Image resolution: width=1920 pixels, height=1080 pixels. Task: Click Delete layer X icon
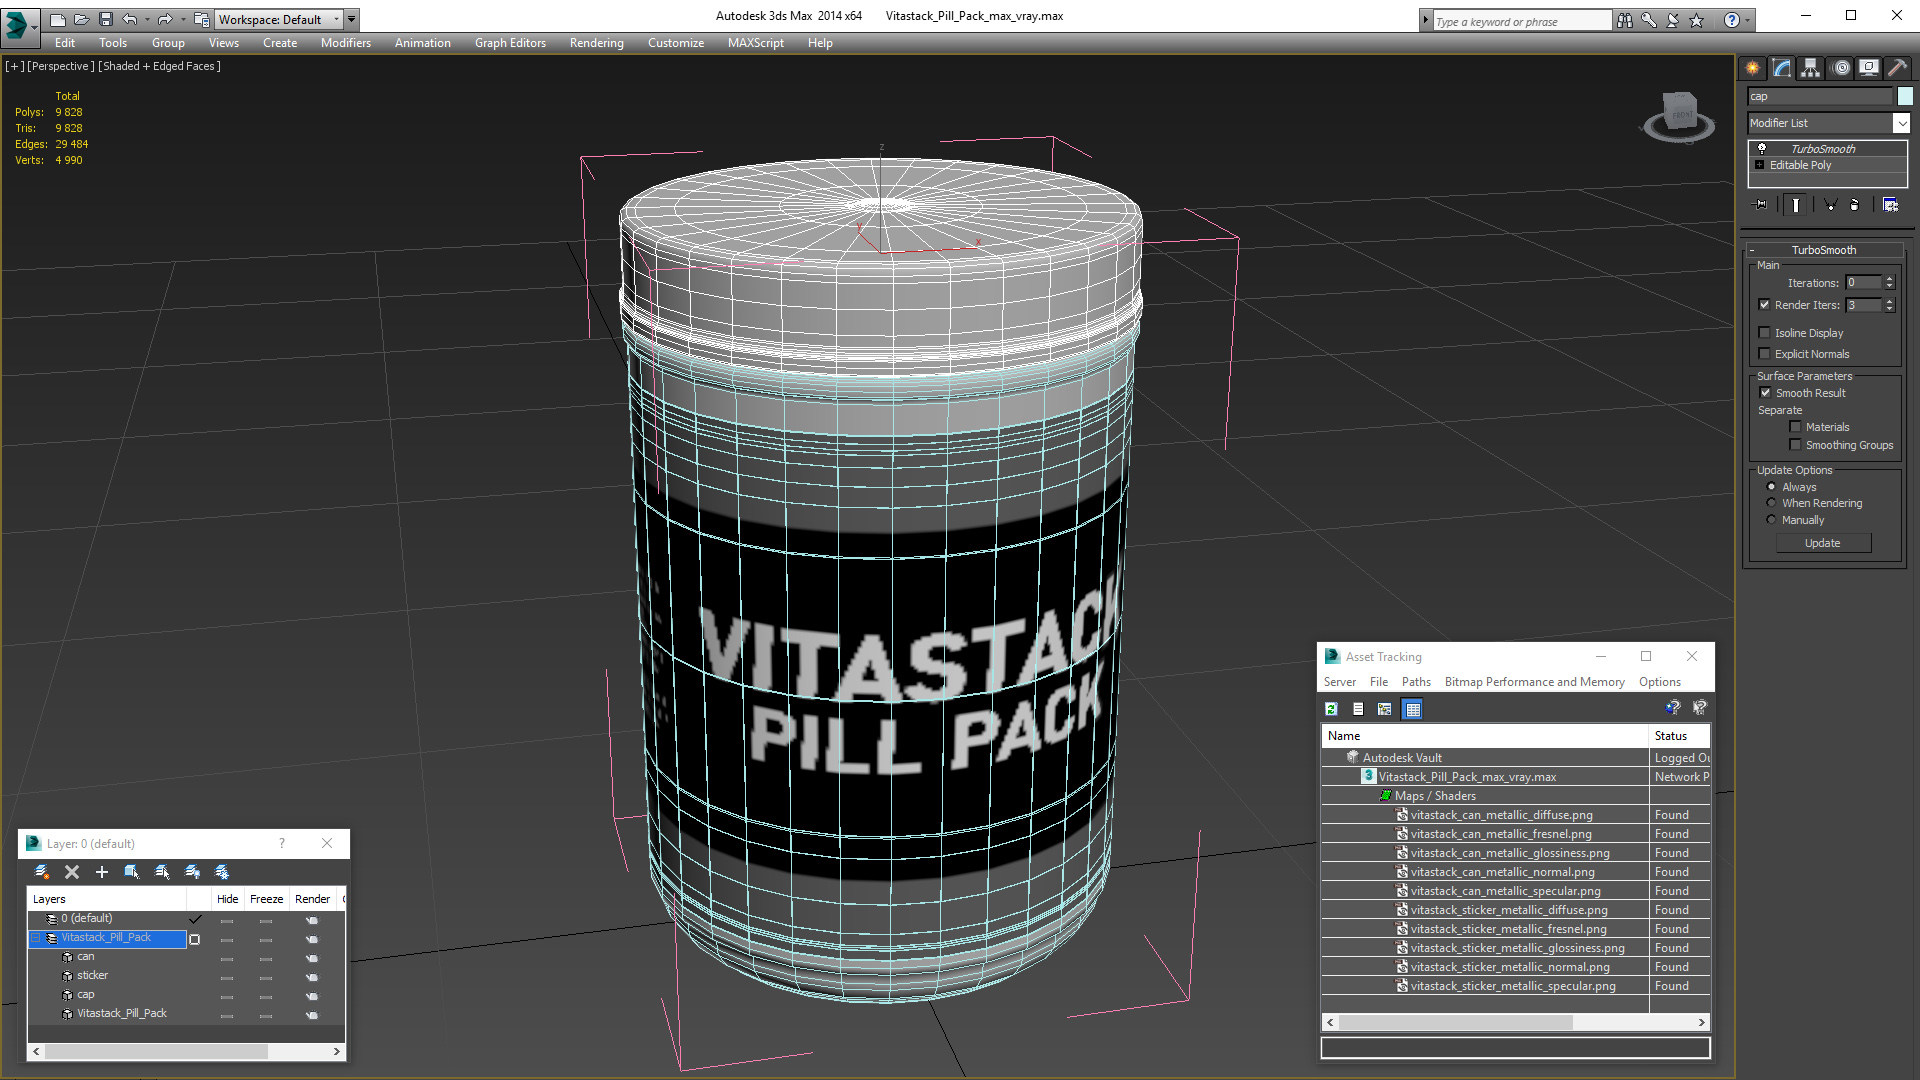pos(72,872)
